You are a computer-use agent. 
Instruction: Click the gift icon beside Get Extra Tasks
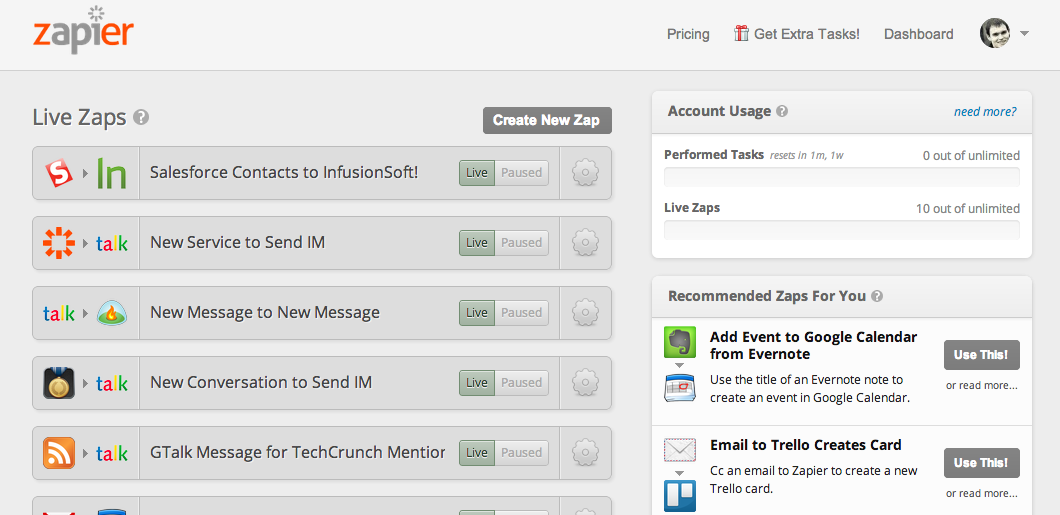[x=741, y=33]
